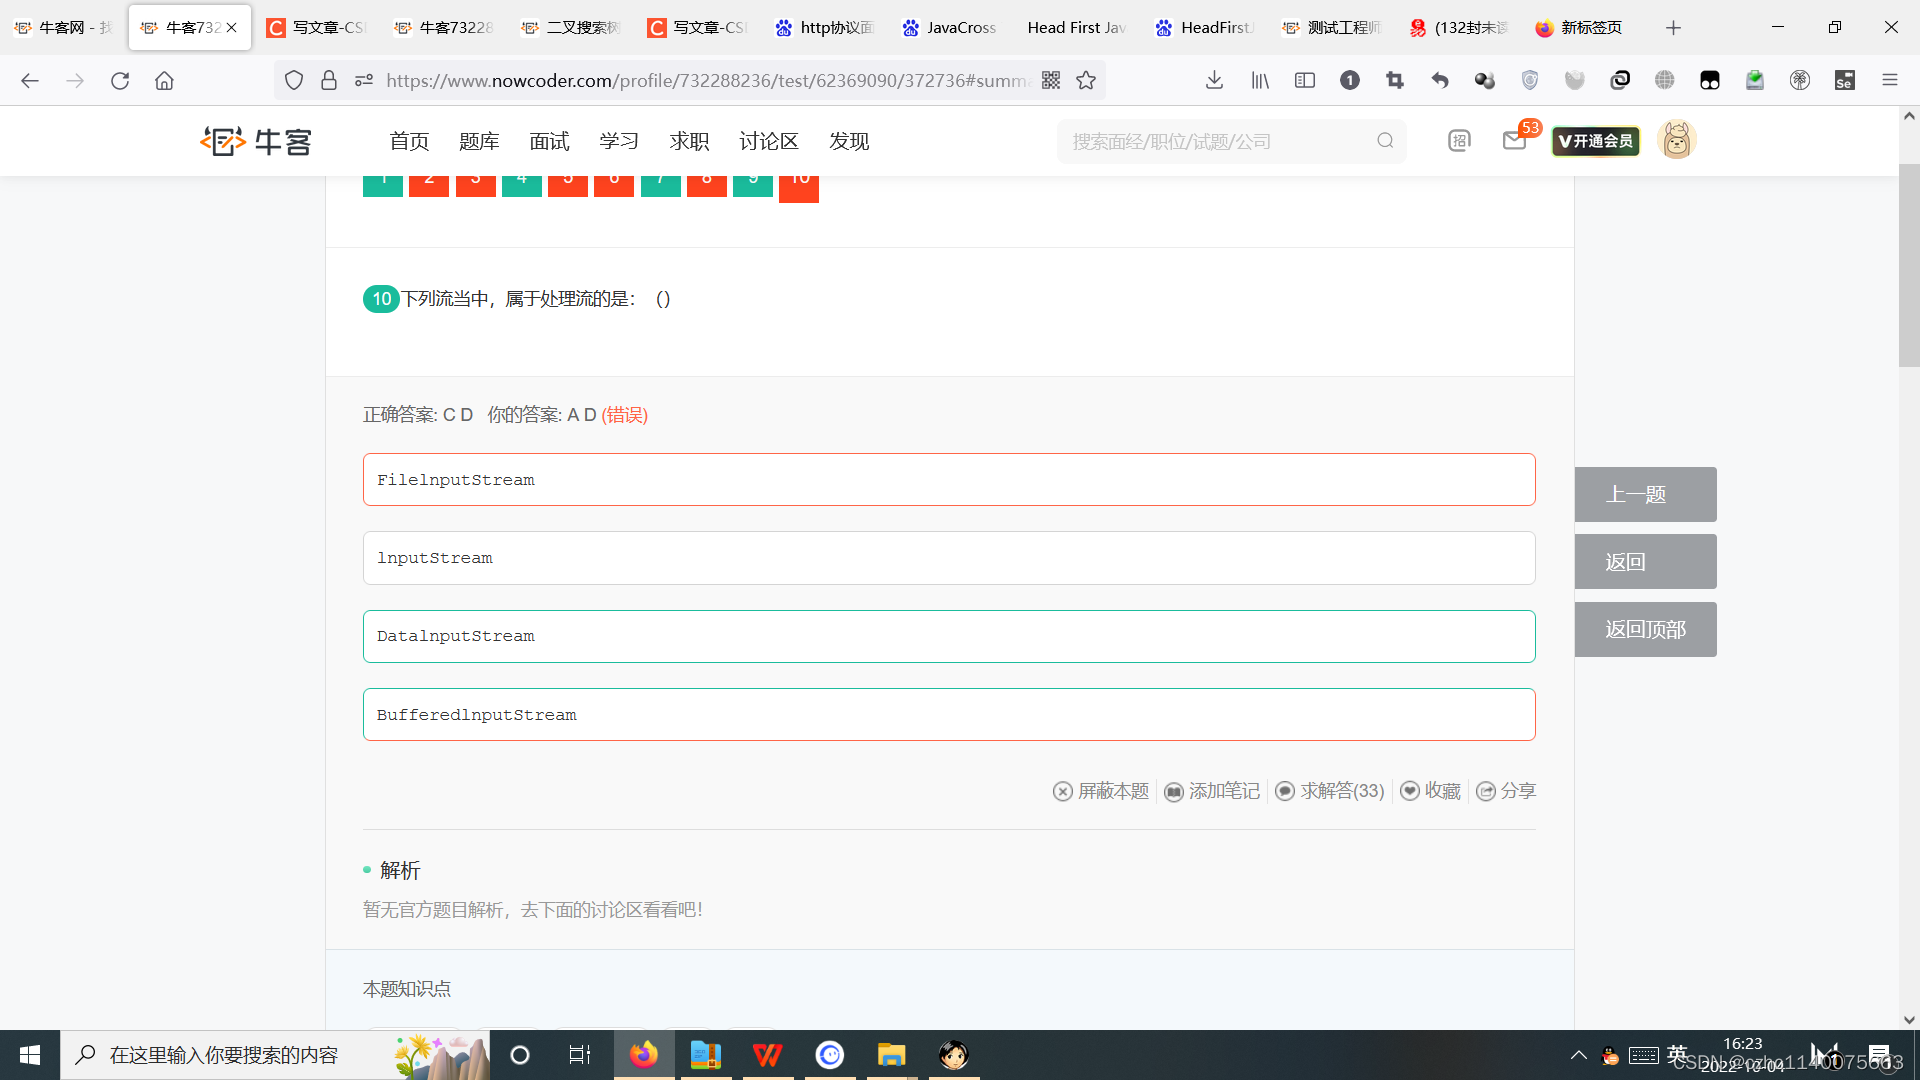Open the WPS Office taskbar icon
This screenshot has height=1080, width=1920.
(768, 1055)
